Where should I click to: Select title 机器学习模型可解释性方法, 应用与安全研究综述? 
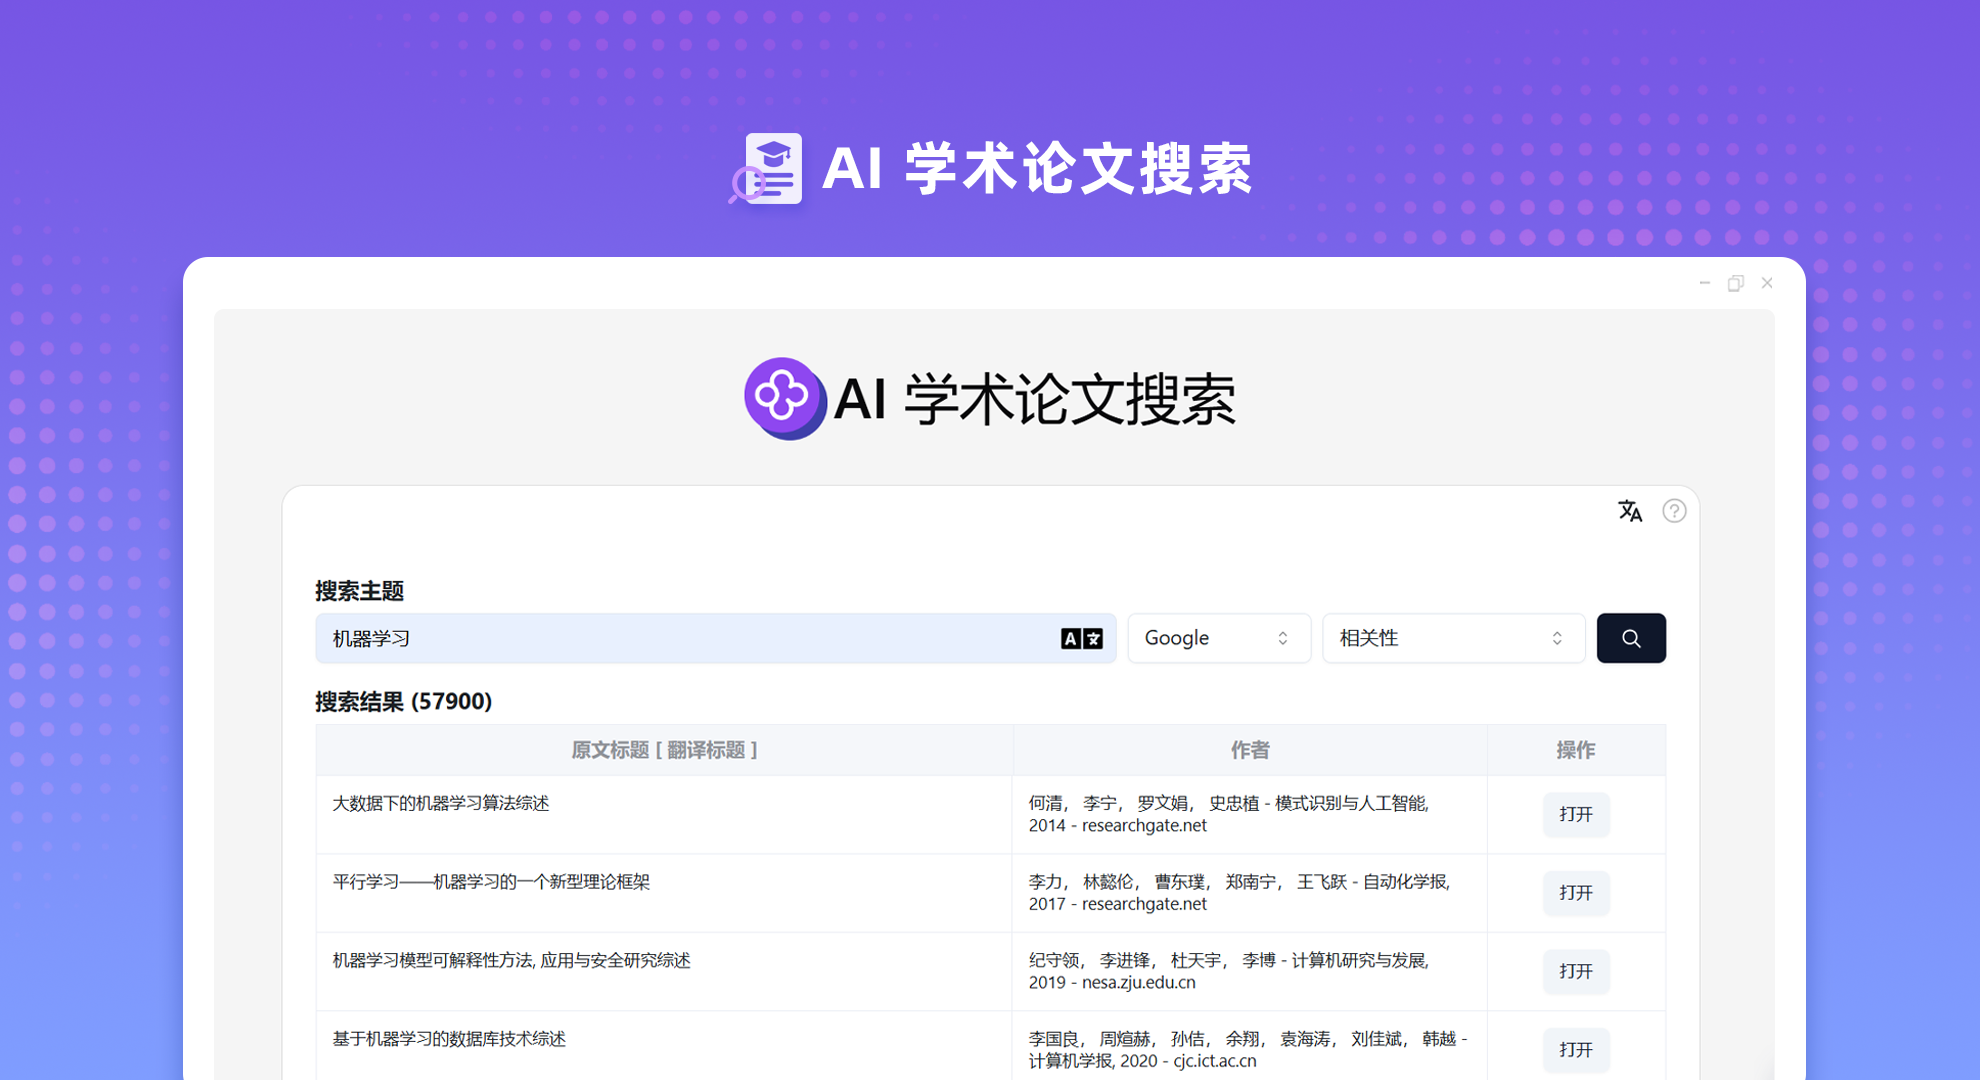pos(511,960)
